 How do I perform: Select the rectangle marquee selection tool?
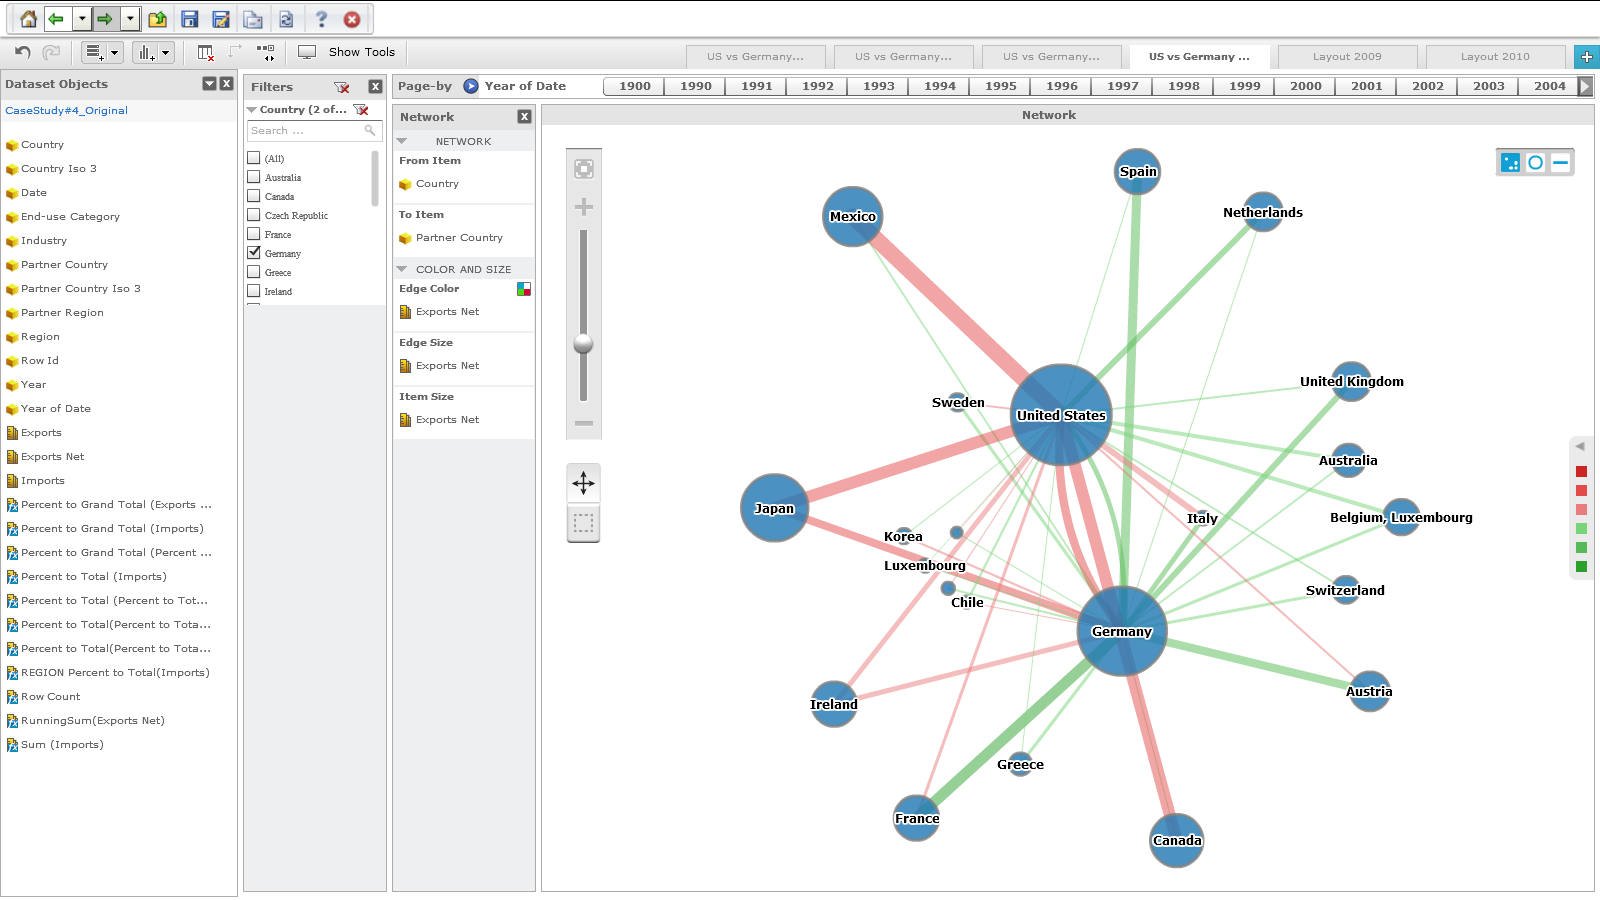pyautogui.click(x=583, y=523)
